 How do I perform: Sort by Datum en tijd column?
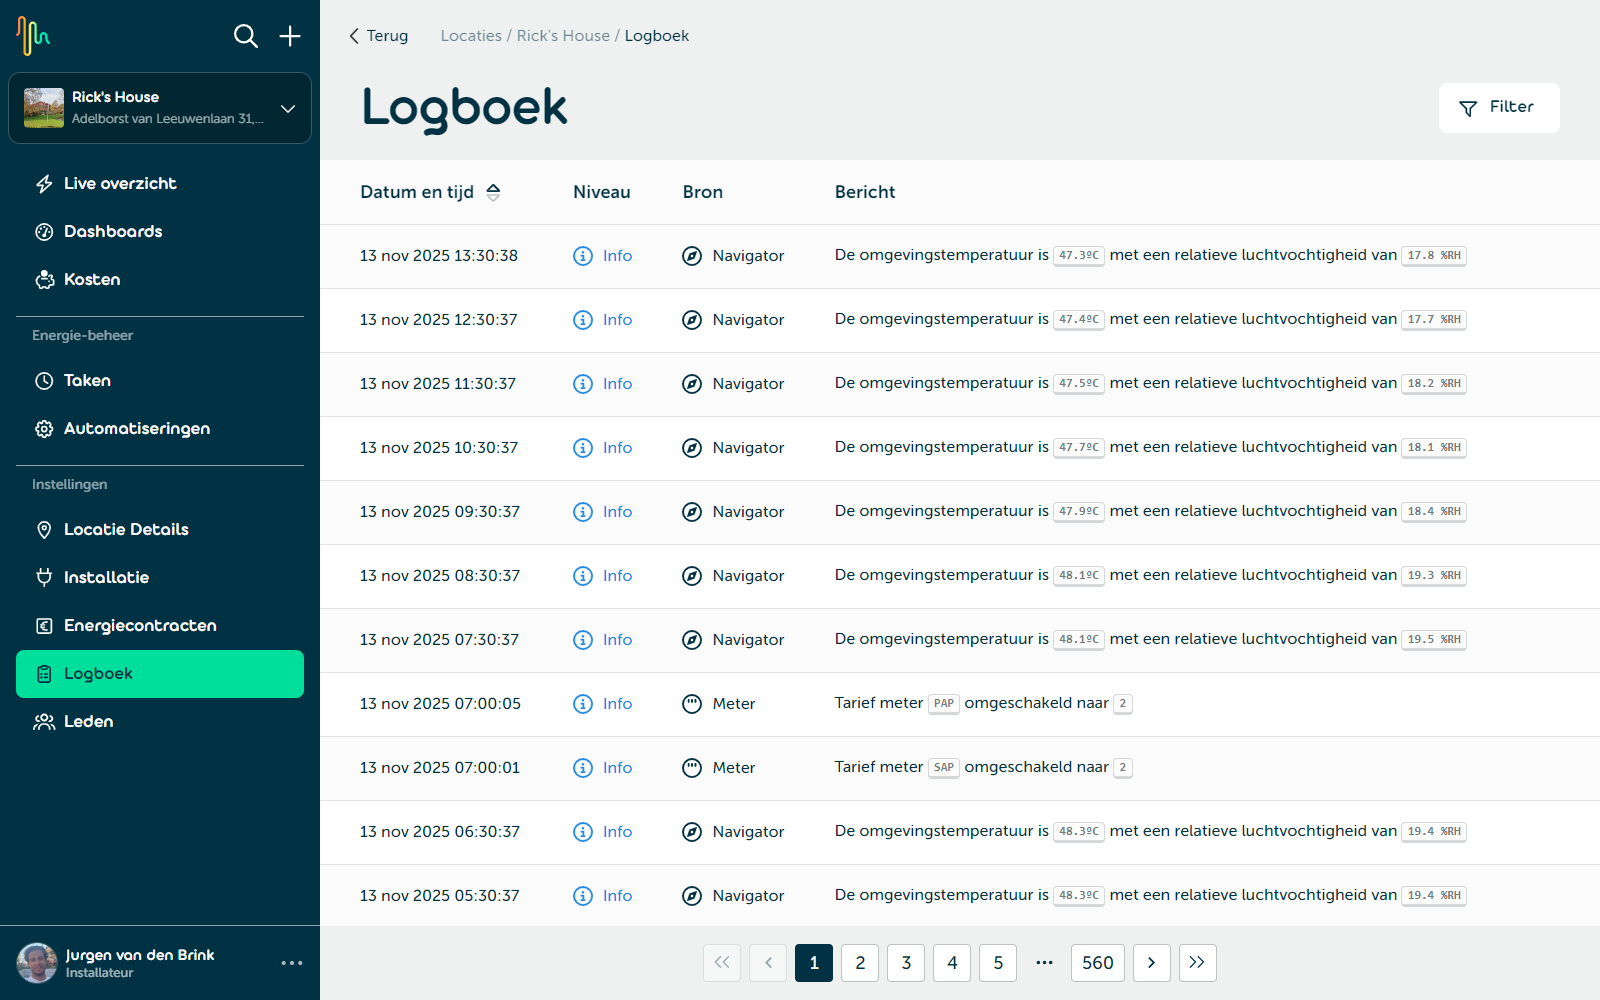pos(430,192)
